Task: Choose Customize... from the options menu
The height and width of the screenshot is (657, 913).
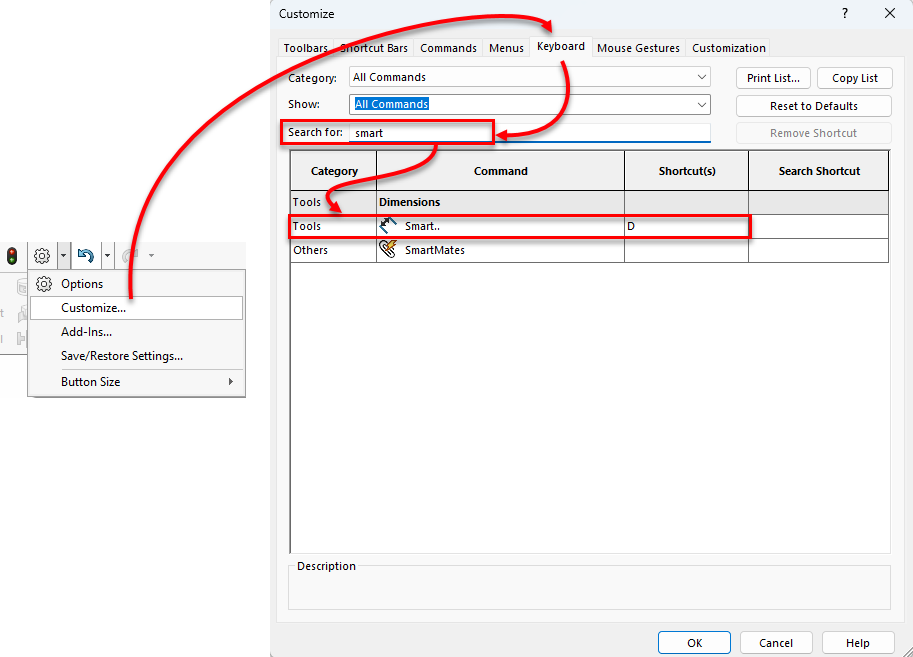Action: pos(93,308)
